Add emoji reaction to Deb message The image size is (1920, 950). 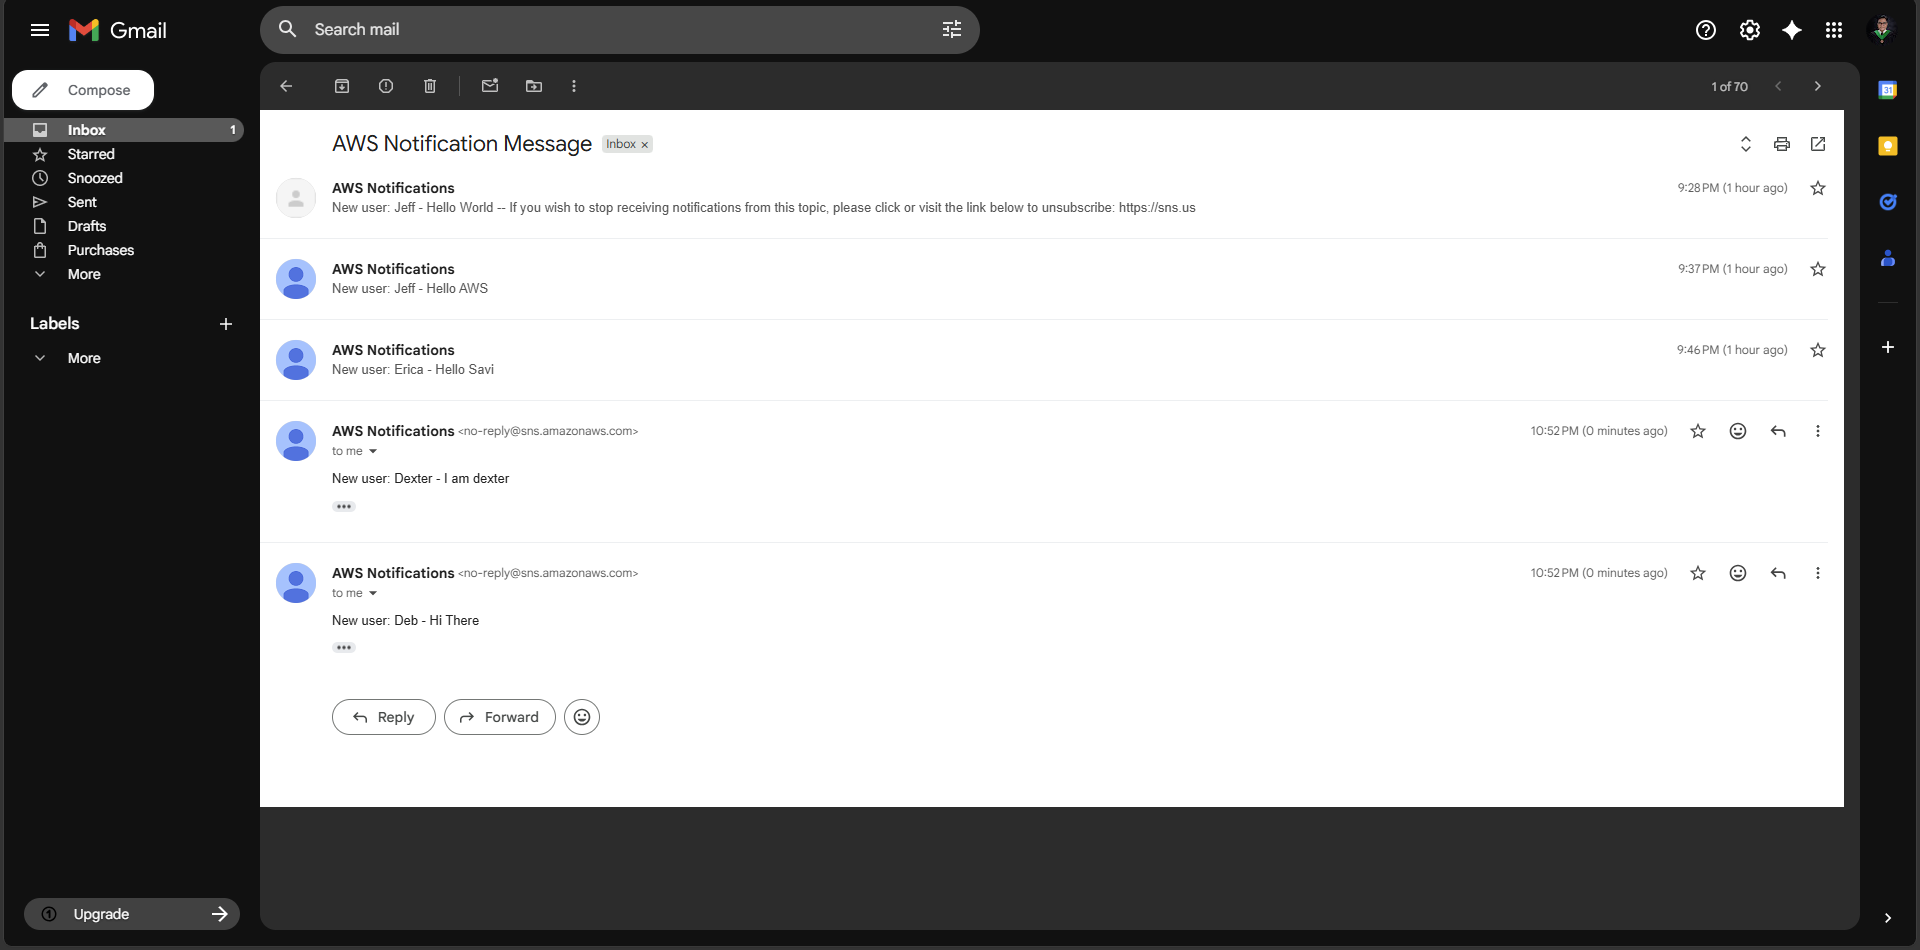1738,573
